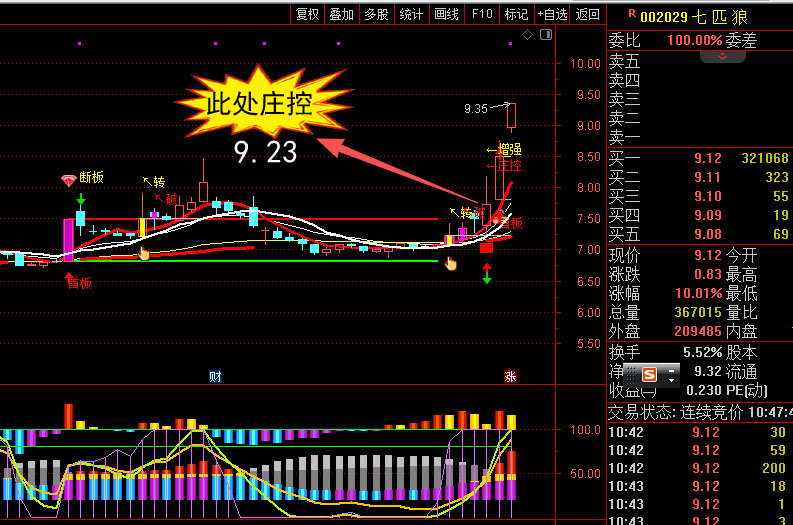Screen dimensions: 793x525
Task: Collapse Sogou toolbar with the minus button
Action: pos(671,368)
